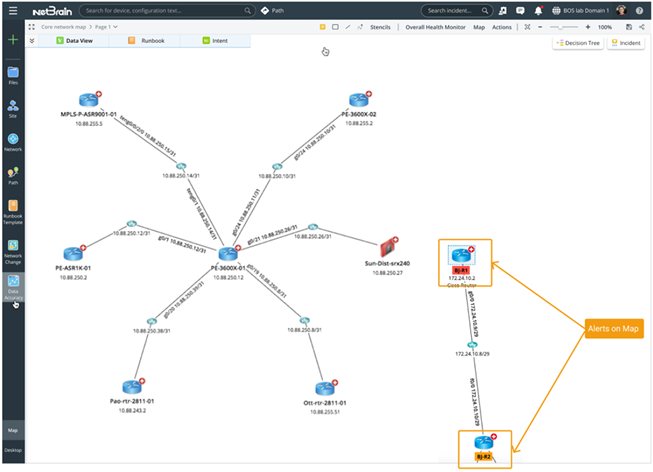653x472 pixels.
Task: Click the device search magnifier icon
Action: coord(247,11)
